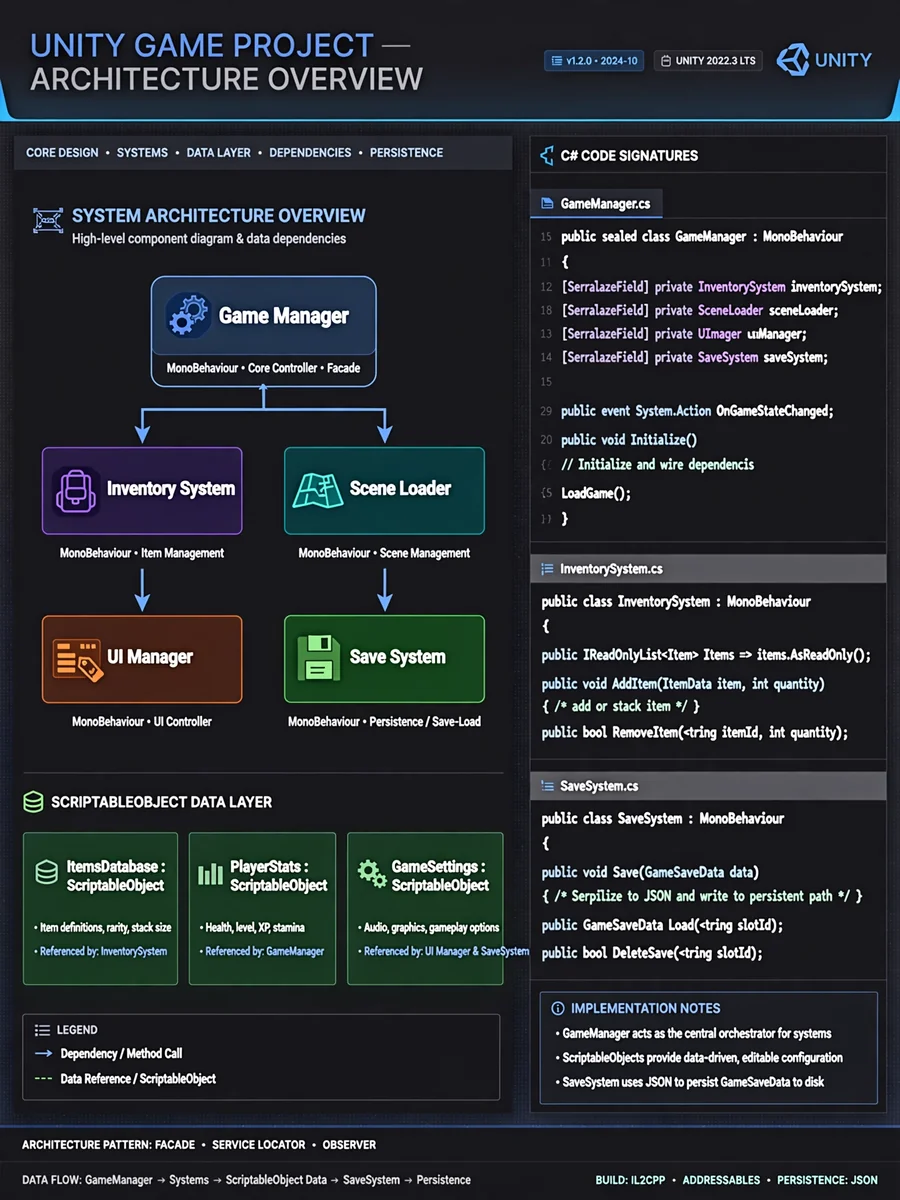The image size is (900, 1200).
Task: Click the gears icon in Game Manager node
Action: click(187, 314)
